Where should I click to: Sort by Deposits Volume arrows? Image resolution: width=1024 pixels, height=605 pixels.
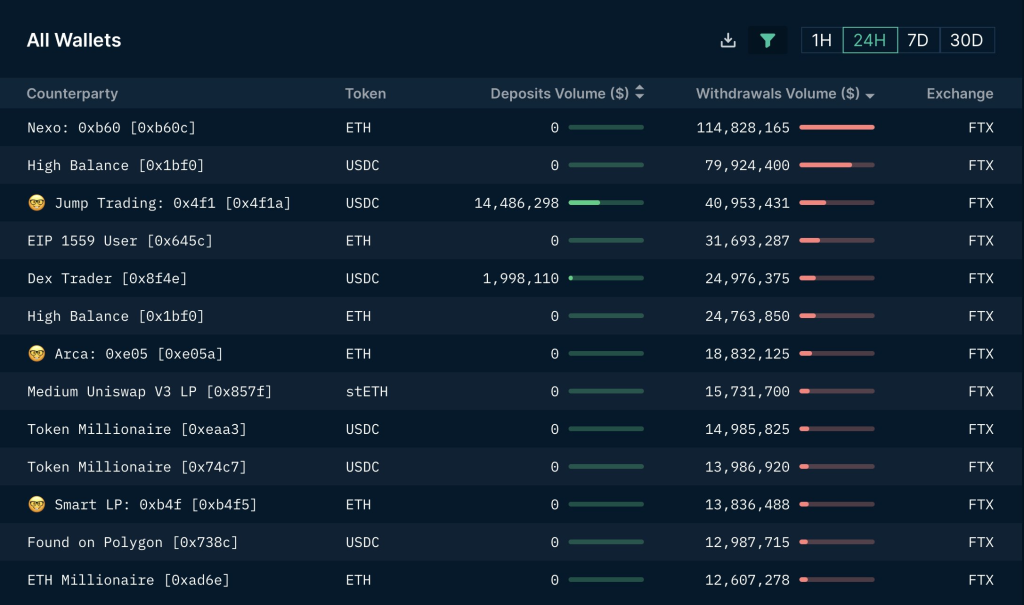[639, 93]
